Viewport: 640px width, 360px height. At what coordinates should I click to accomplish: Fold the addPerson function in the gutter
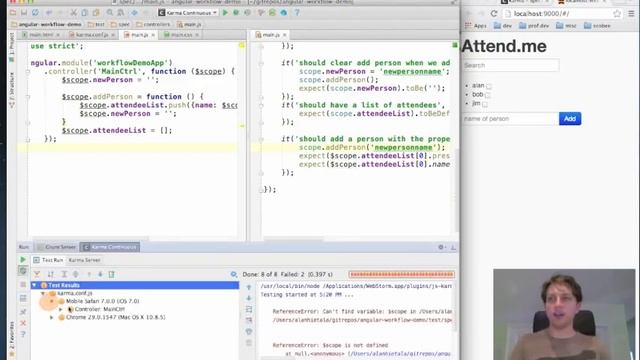[x=28, y=97]
